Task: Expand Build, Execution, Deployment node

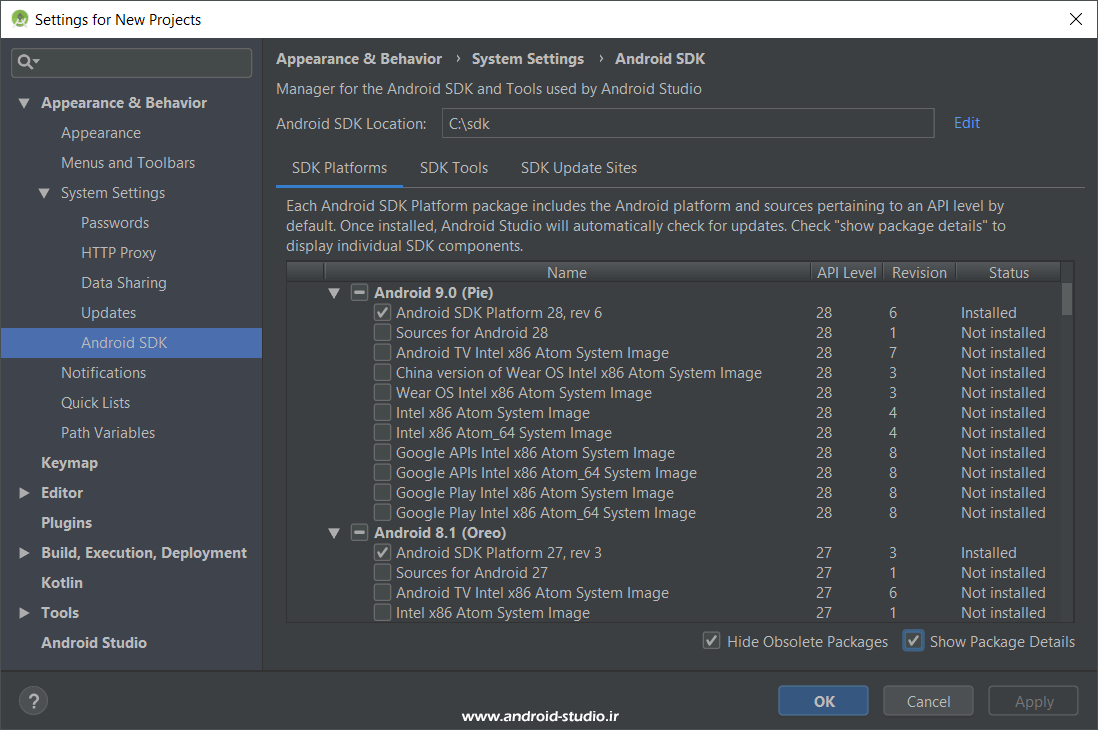Action: 24,553
